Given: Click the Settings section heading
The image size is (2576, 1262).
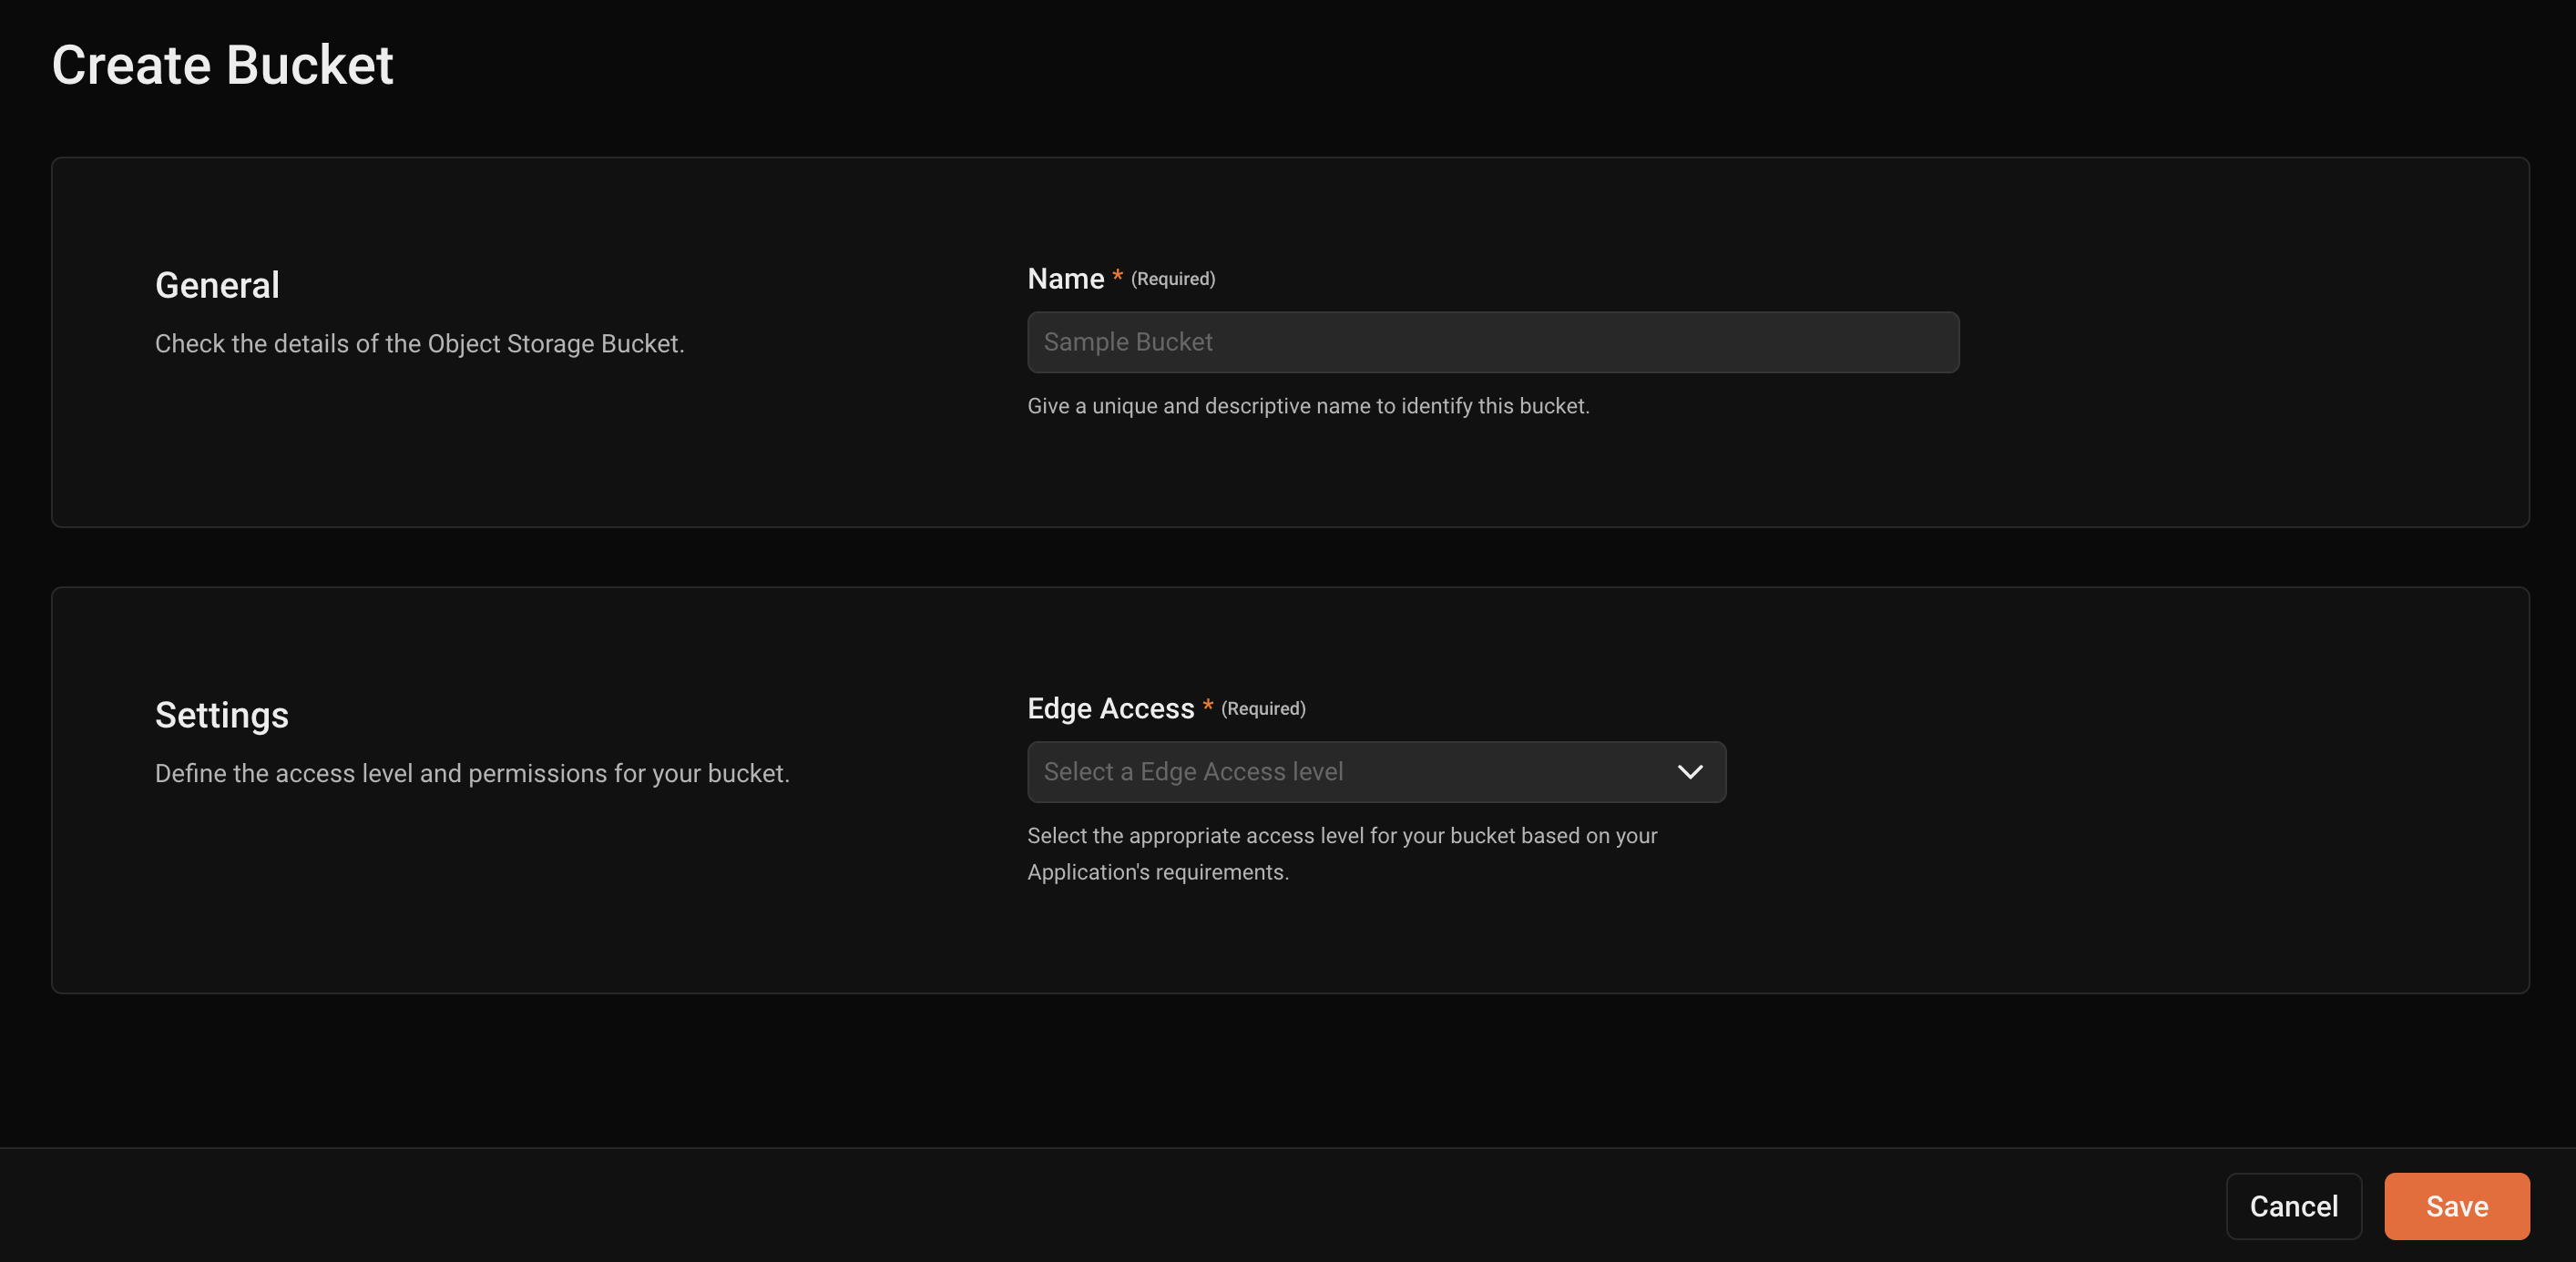Looking at the screenshot, I should point(221,715).
